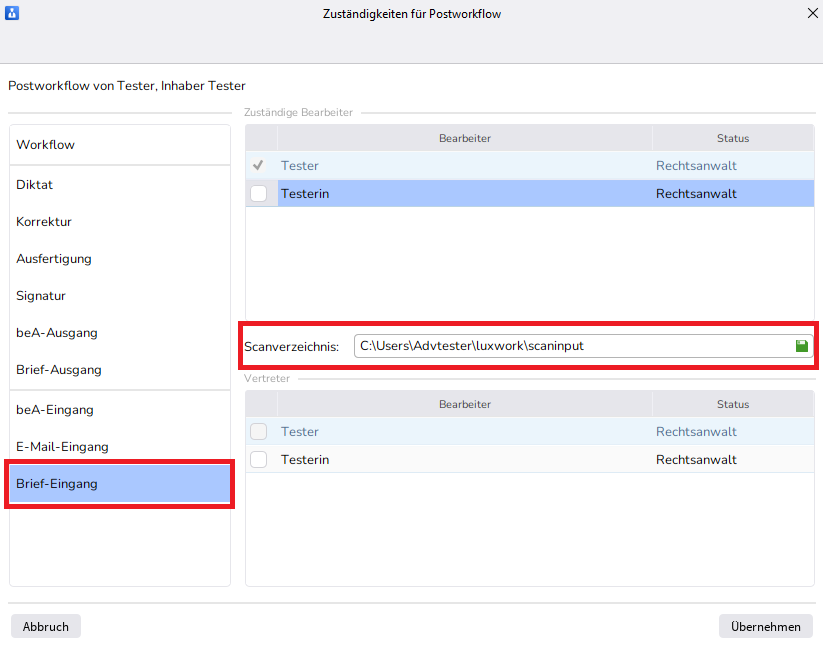823x648 pixels.
Task: Click the green save icon in Scanverzeichnis field
Action: pos(801,346)
